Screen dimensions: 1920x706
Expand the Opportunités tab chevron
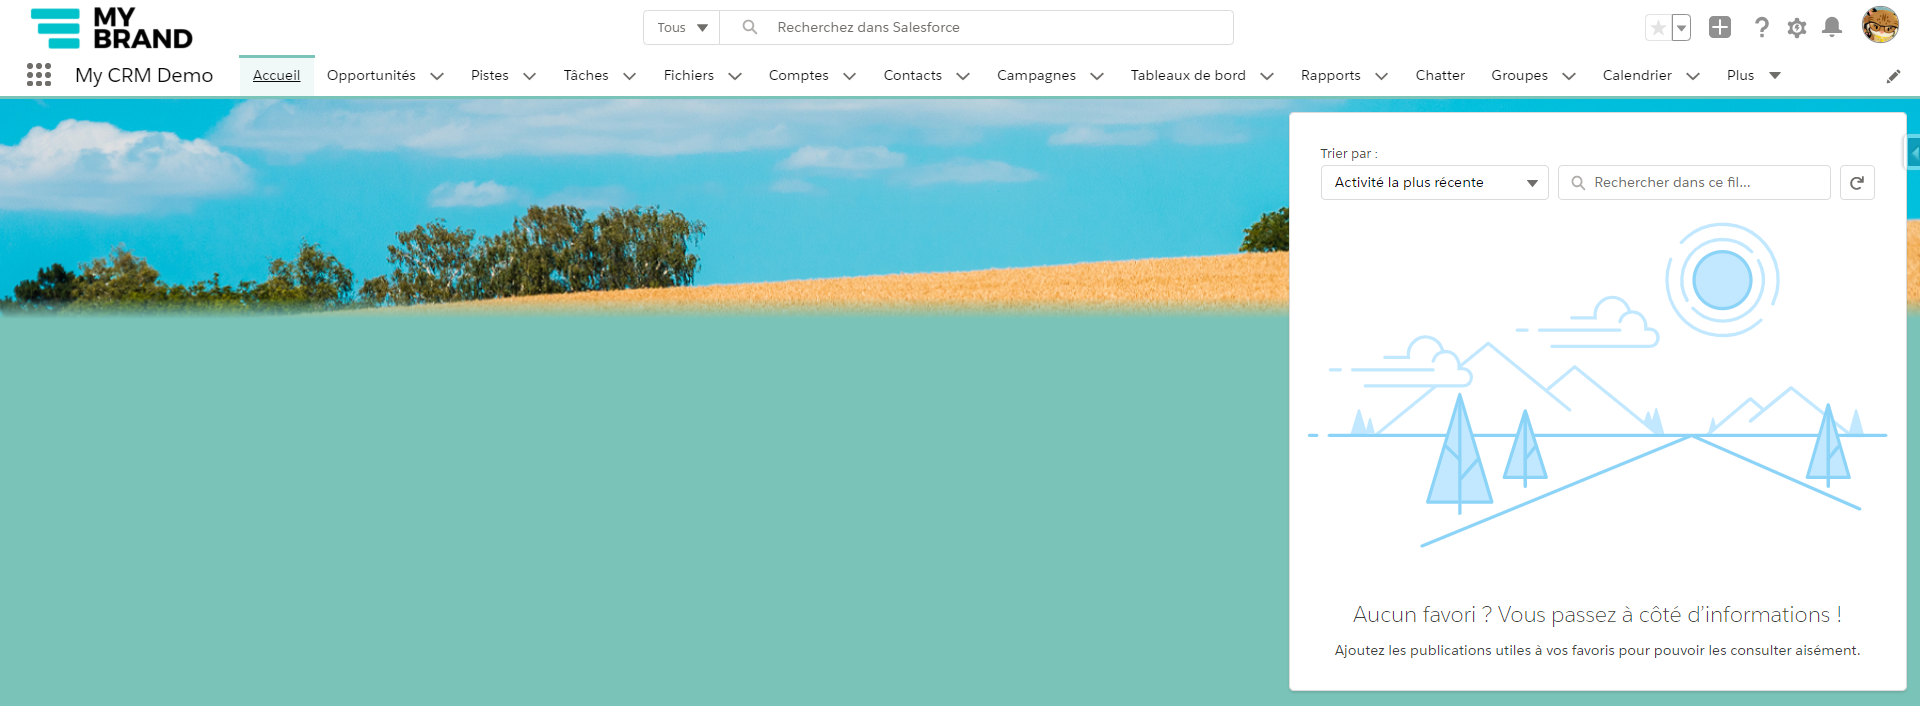pyautogui.click(x=437, y=76)
